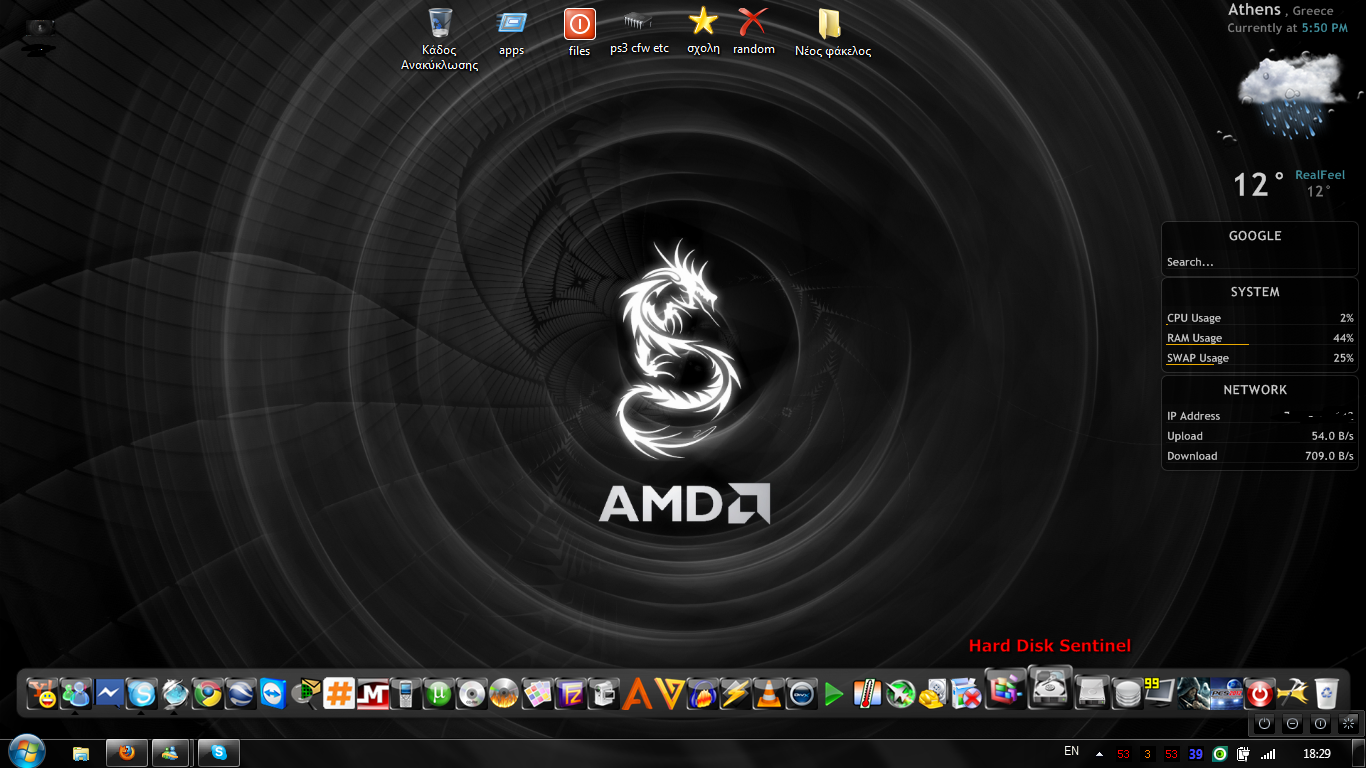
Task: Click the 12° temperature reading
Action: point(1258,185)
